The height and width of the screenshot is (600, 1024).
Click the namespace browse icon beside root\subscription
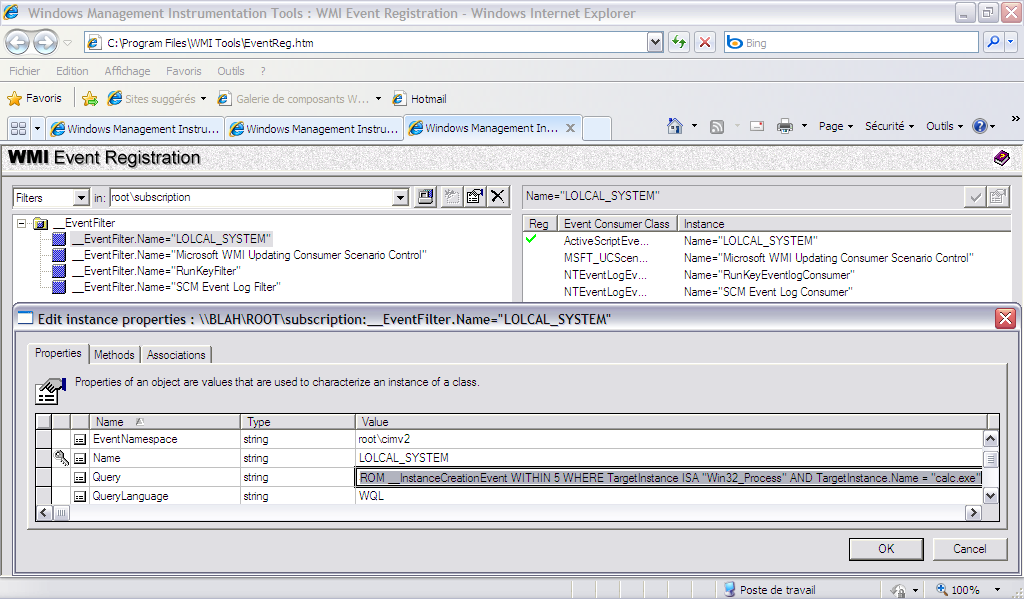tap(425, 197)
